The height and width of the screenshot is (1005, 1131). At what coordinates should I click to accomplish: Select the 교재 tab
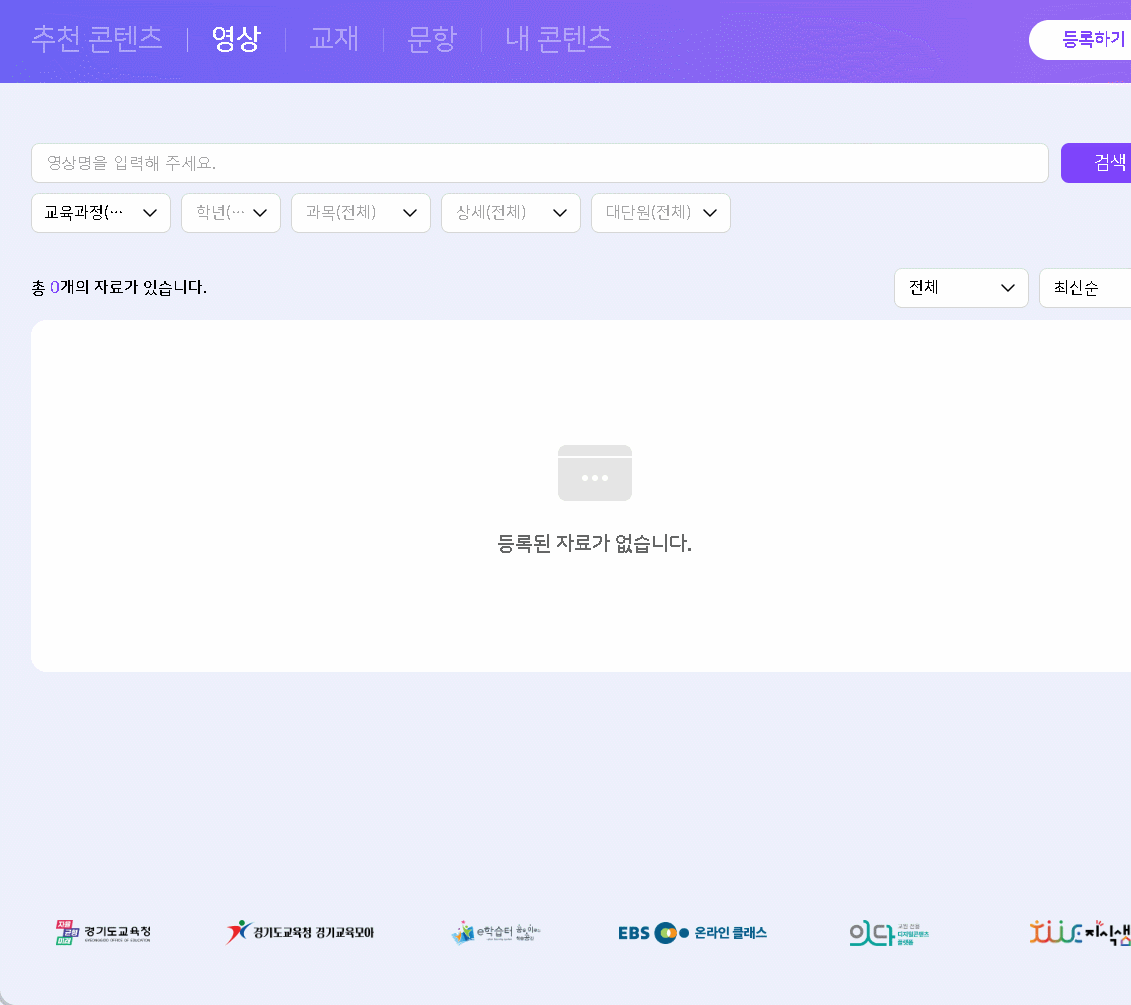point(334,39)
